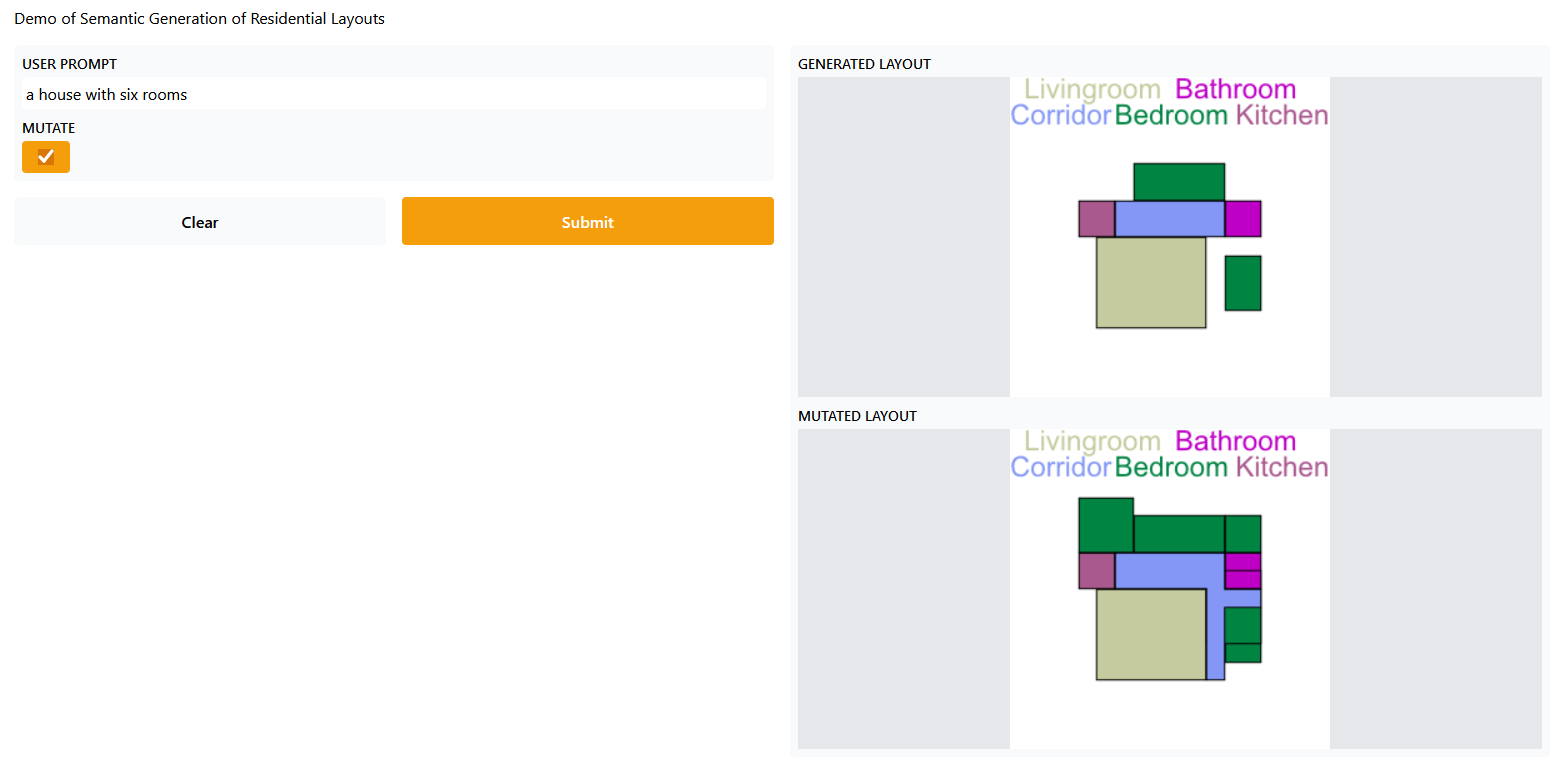Select blue corridor block in generated layout
This screenshot has width=1563, height=768.
[1169, 219]
